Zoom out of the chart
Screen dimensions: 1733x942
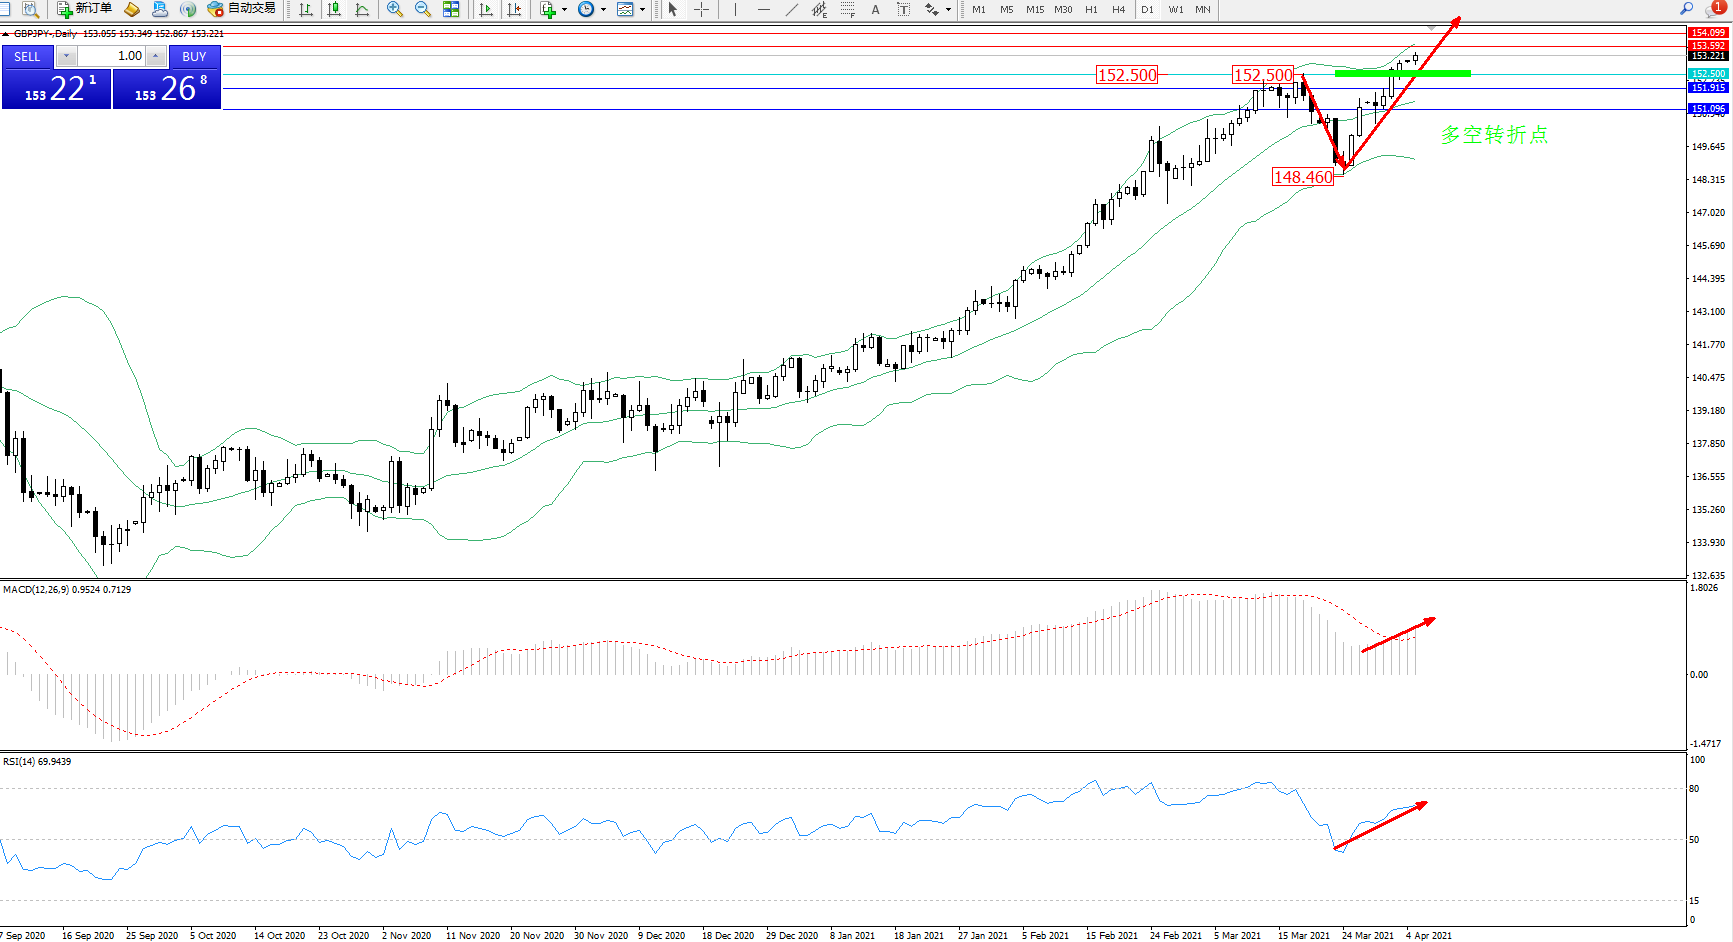tap(423, 9)
